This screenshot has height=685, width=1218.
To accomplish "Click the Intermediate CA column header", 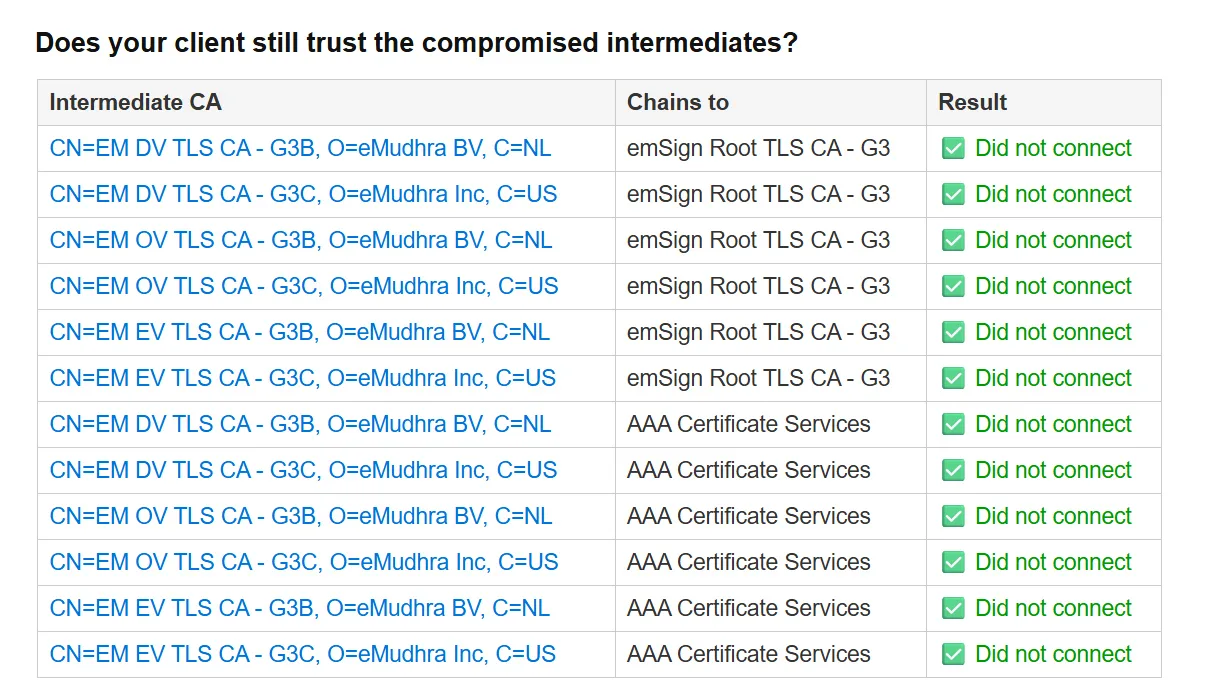I will (x=326, y=102).
